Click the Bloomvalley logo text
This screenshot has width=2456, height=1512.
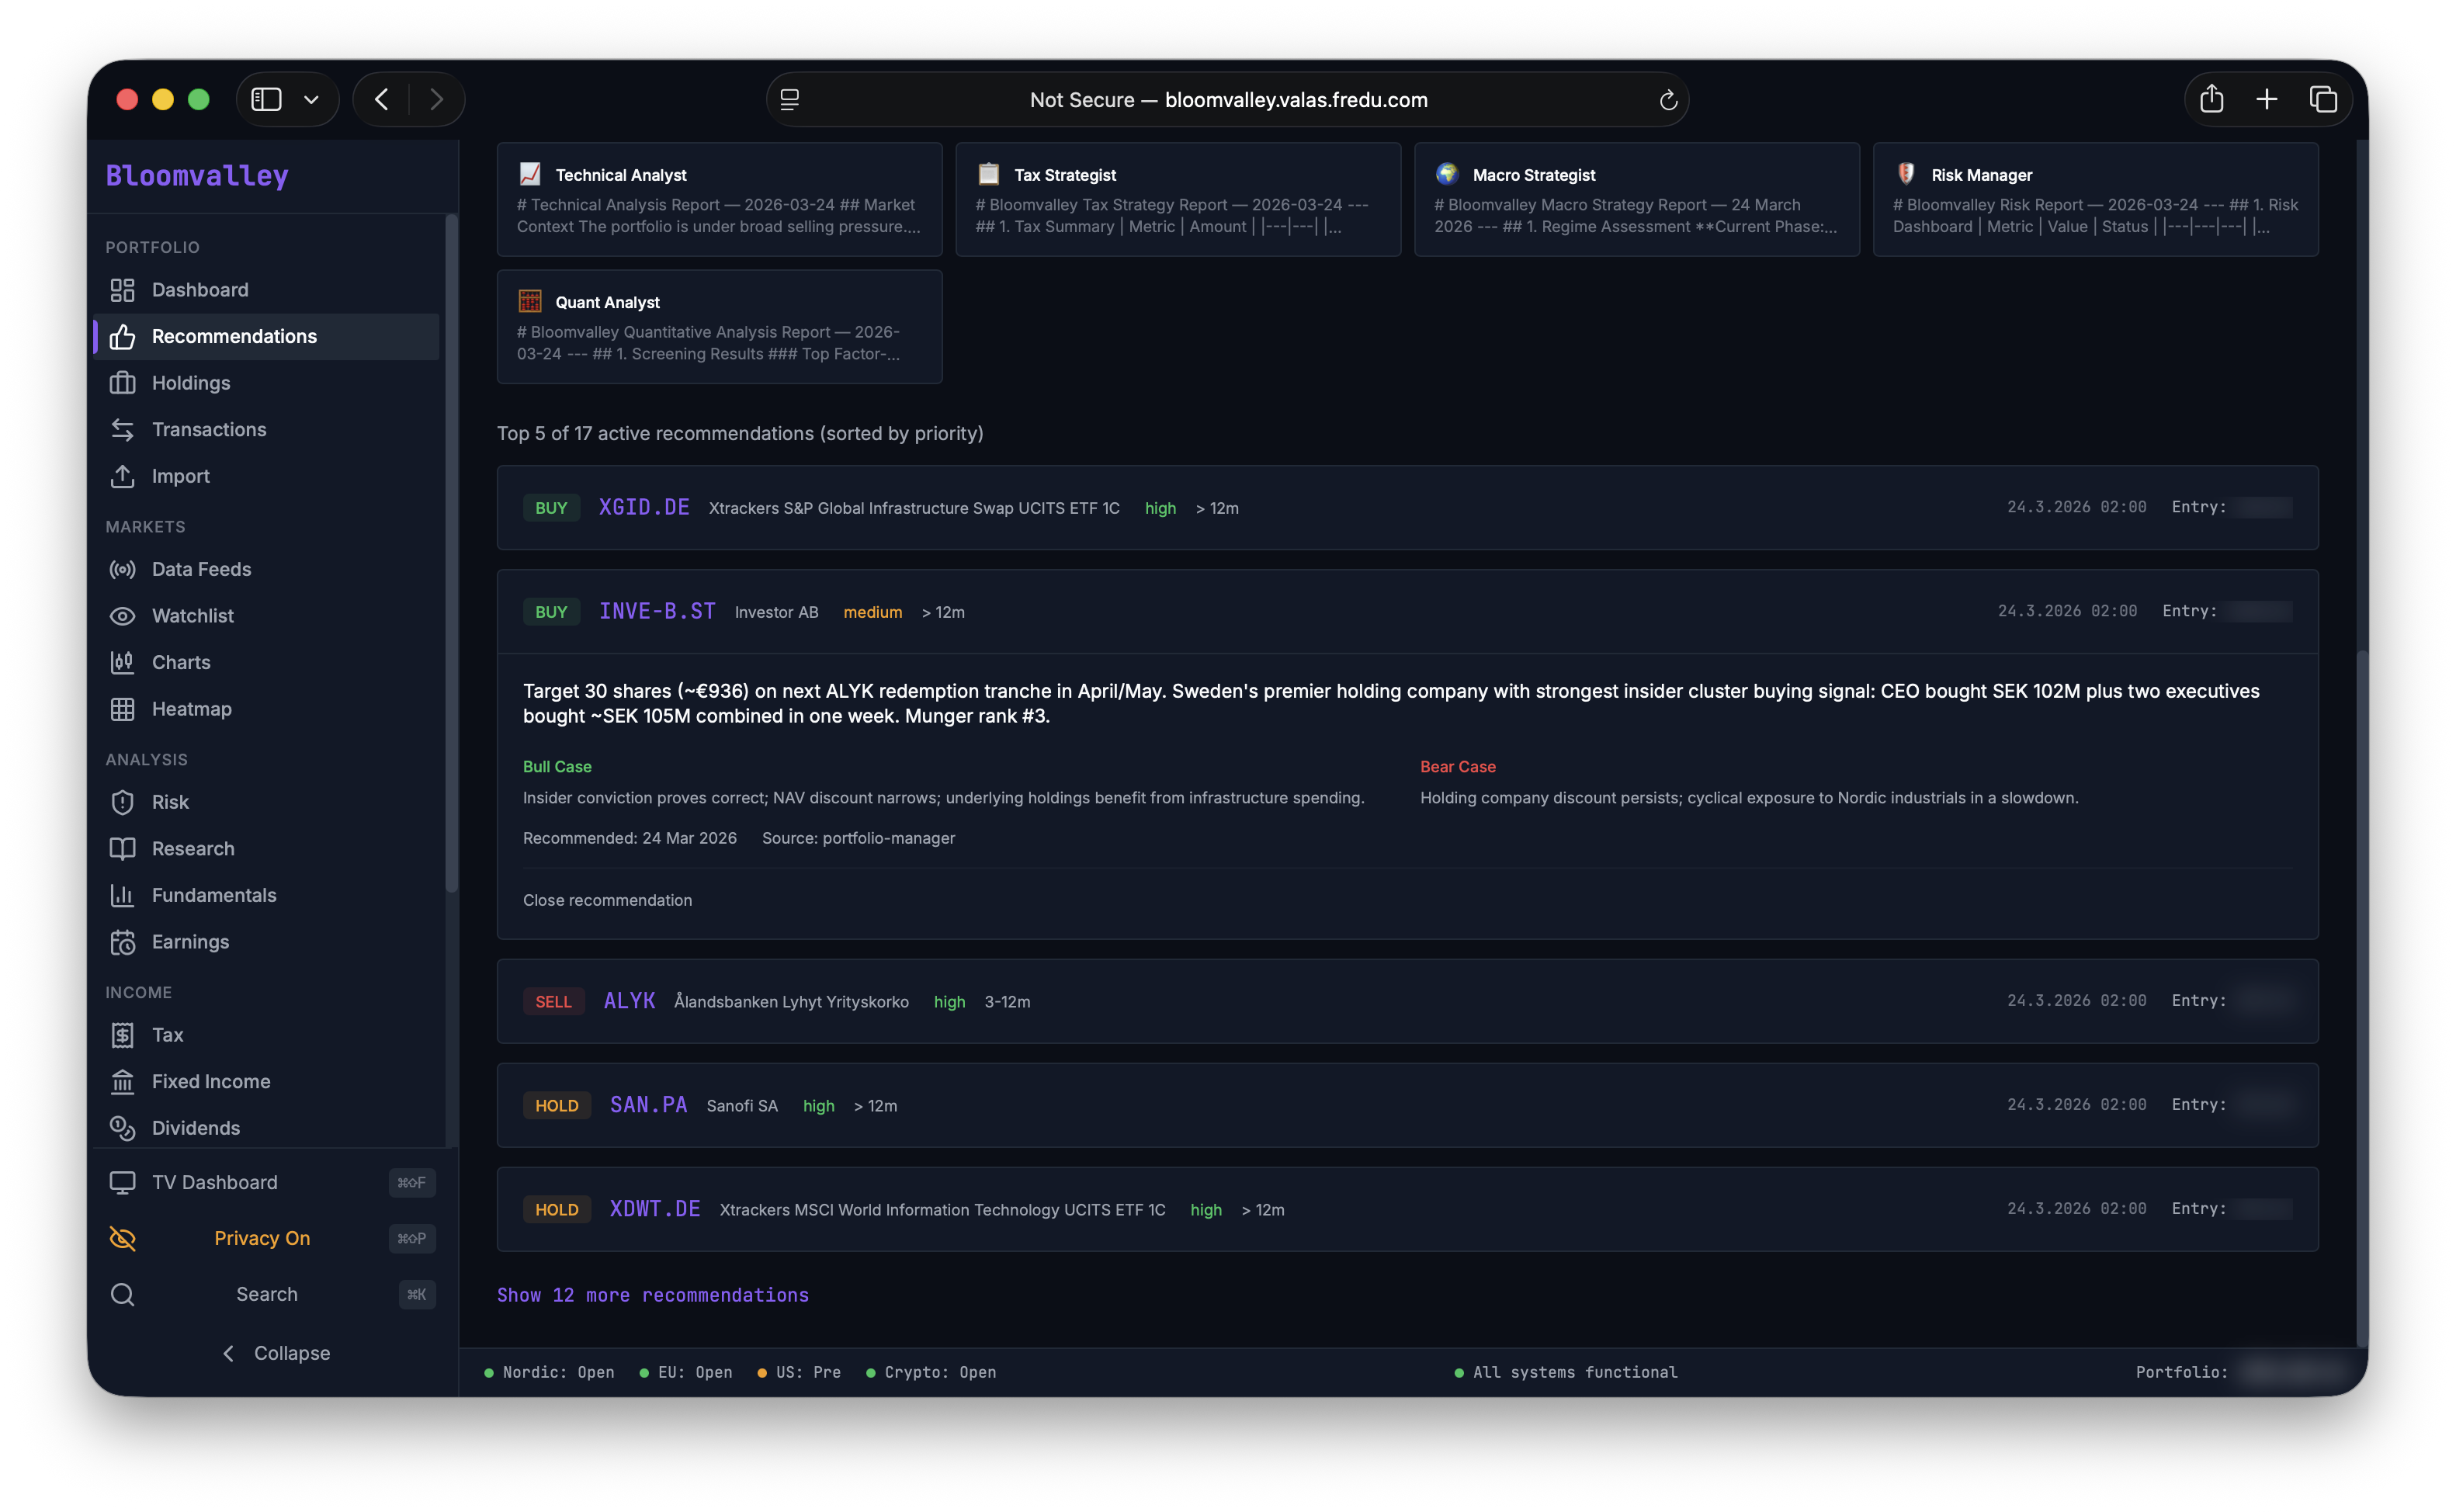(197, 176)
